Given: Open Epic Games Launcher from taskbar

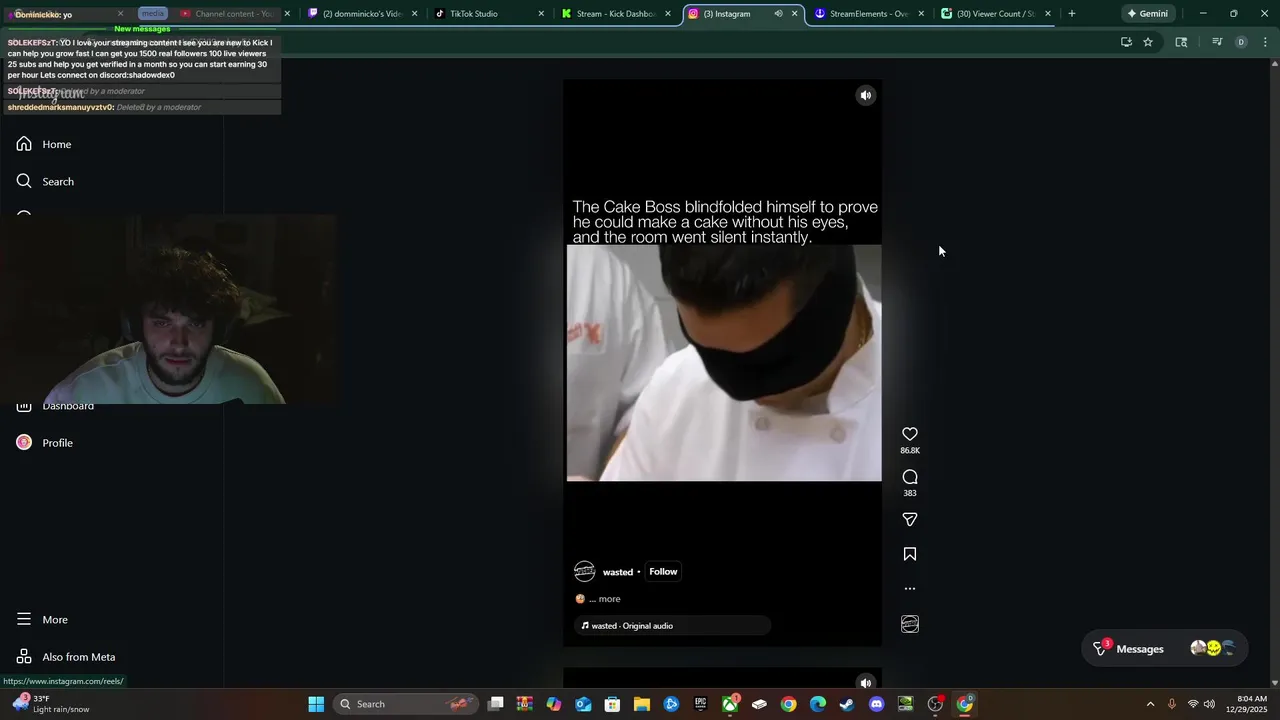Looking at the screenshot, I should click(700, 704).
